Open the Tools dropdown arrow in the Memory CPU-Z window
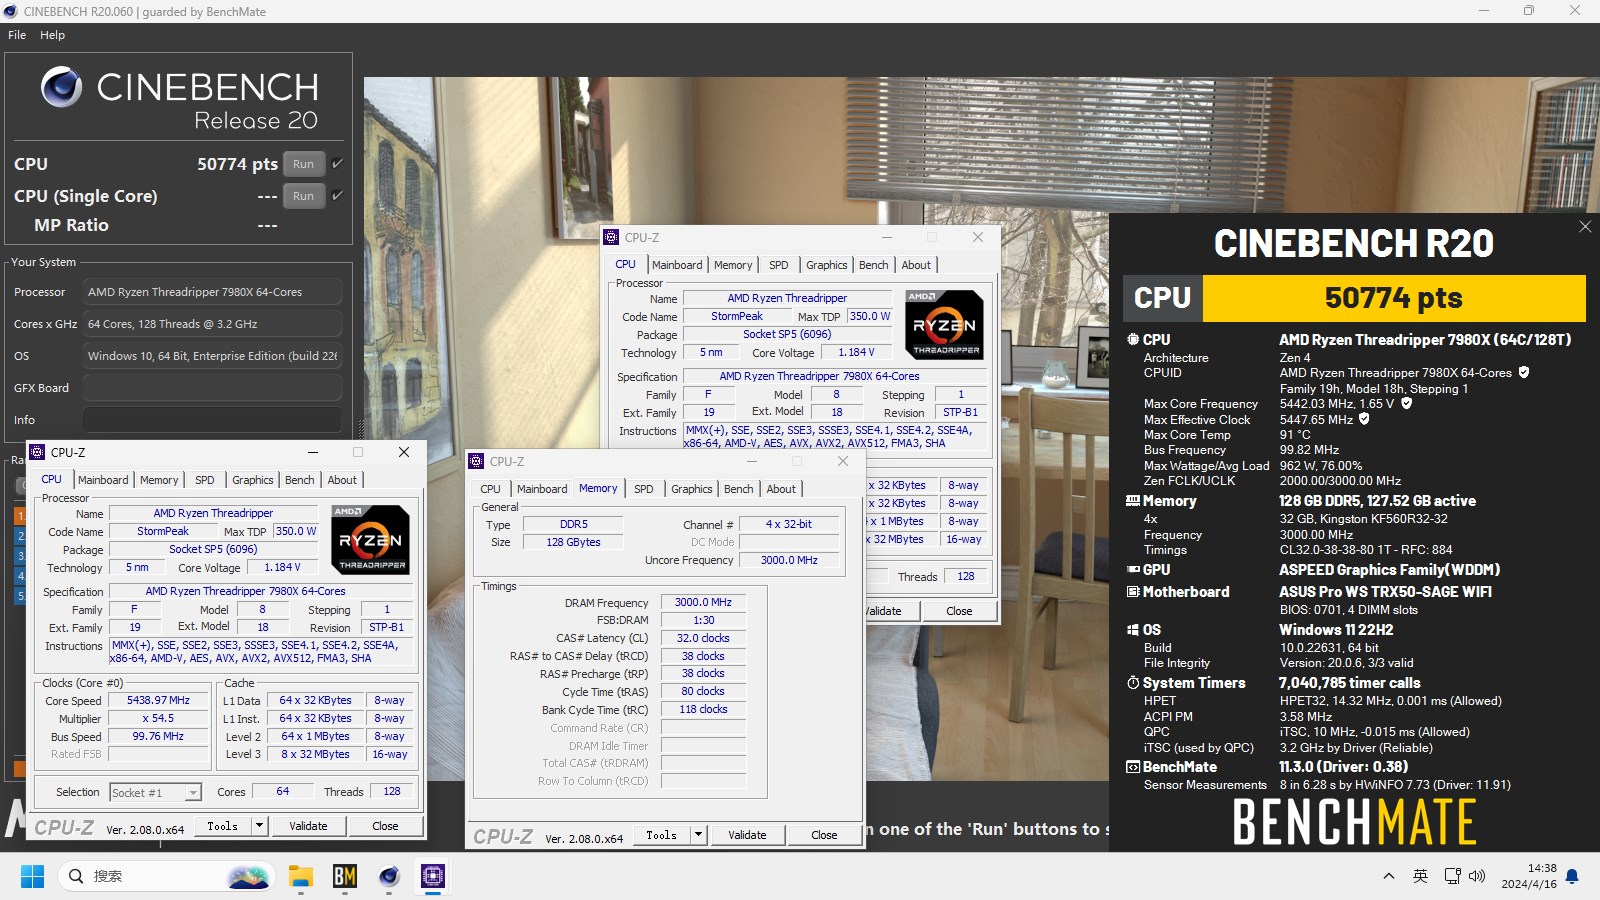Viewport: 1600px width, 900px height. pos(698,835)
